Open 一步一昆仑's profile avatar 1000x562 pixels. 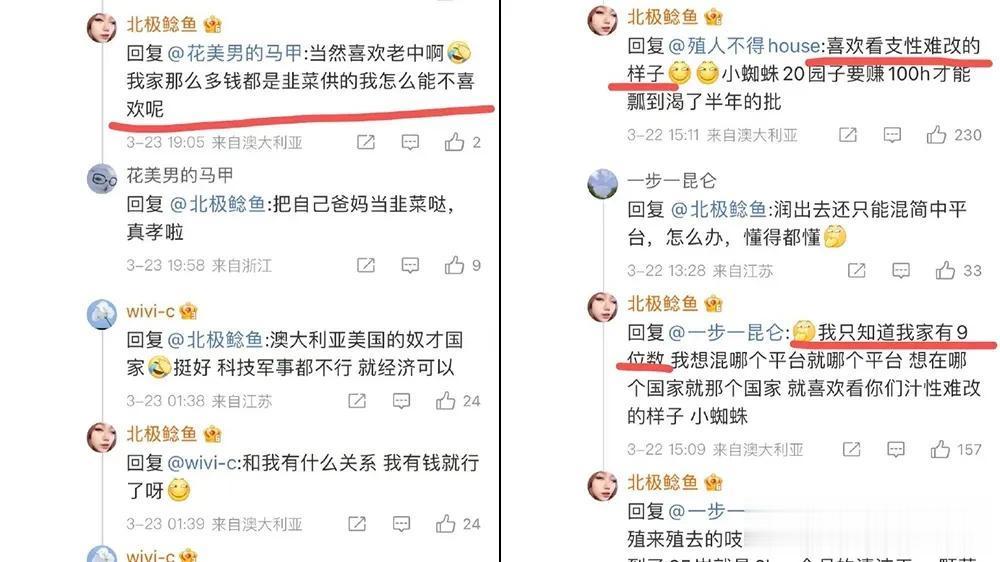tap(603, 184)
